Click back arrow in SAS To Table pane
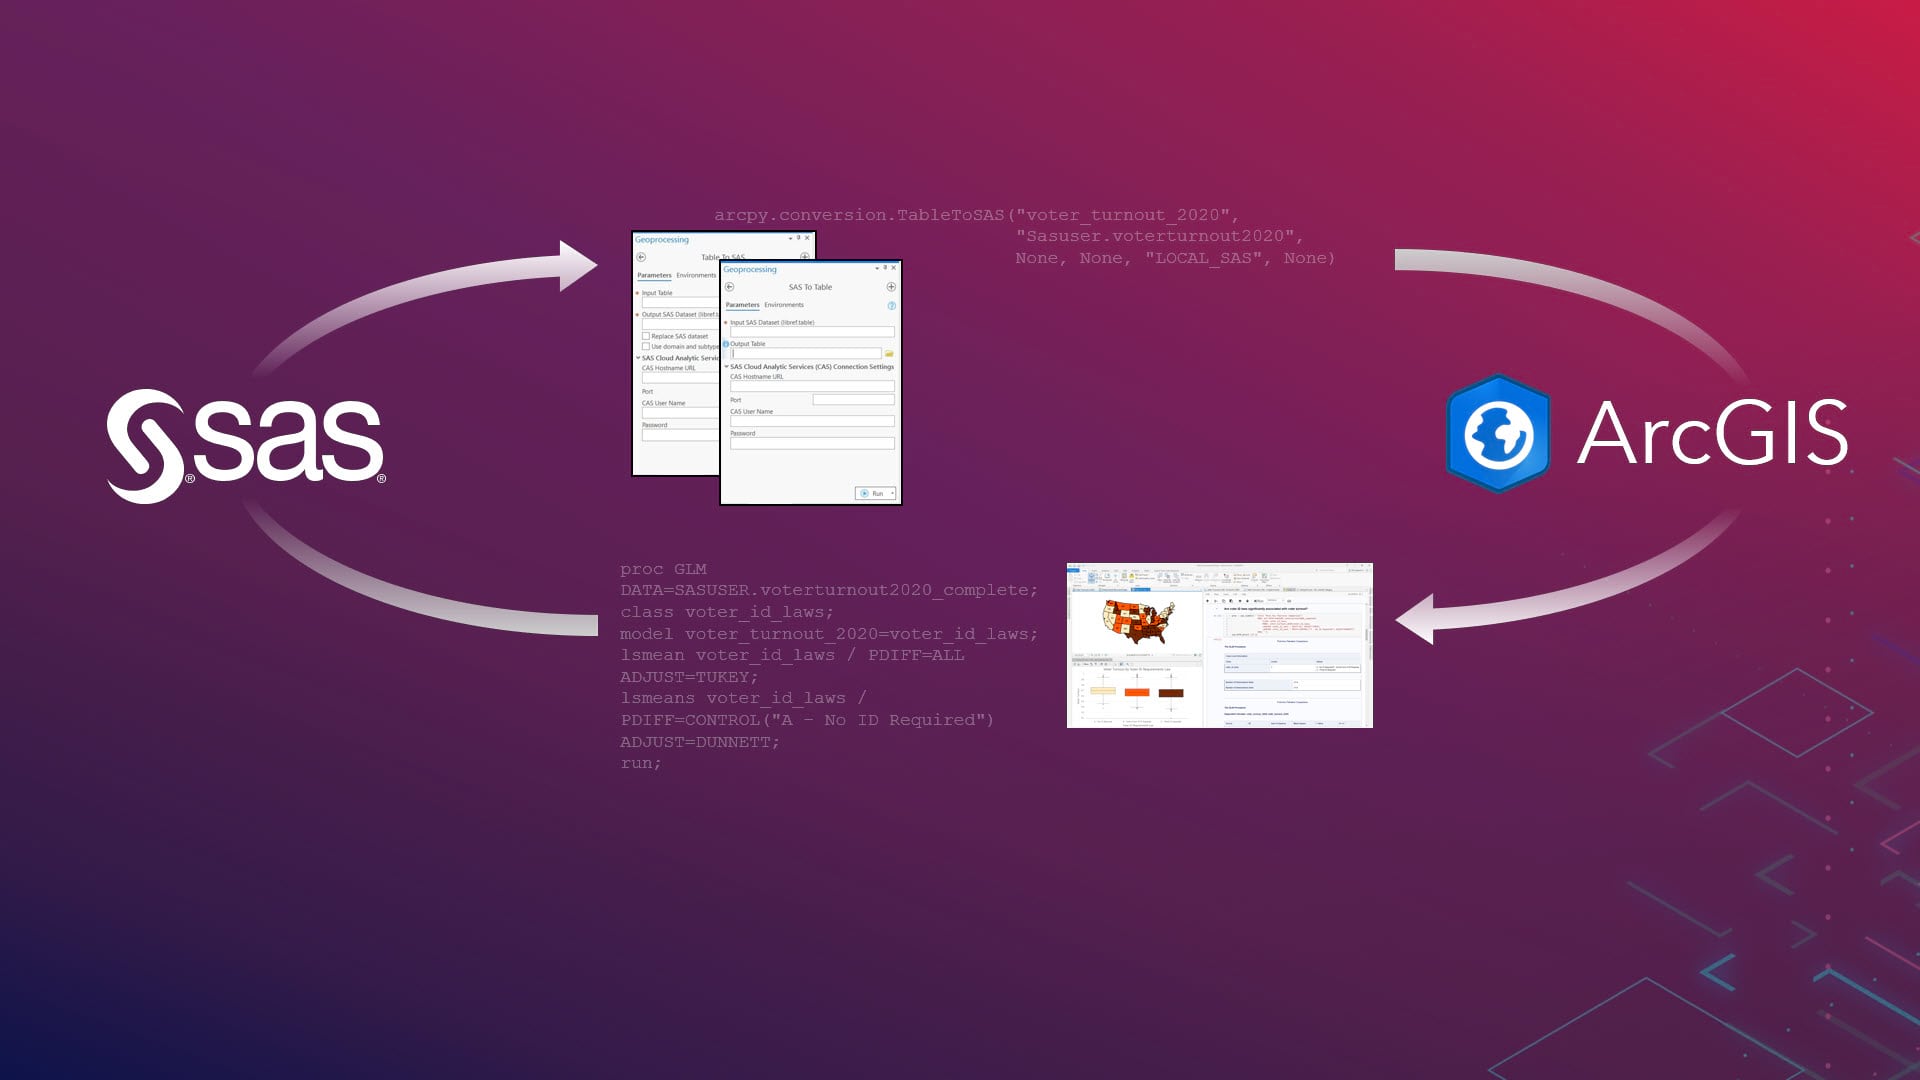 pyautogui.click(x=729, y=287)
